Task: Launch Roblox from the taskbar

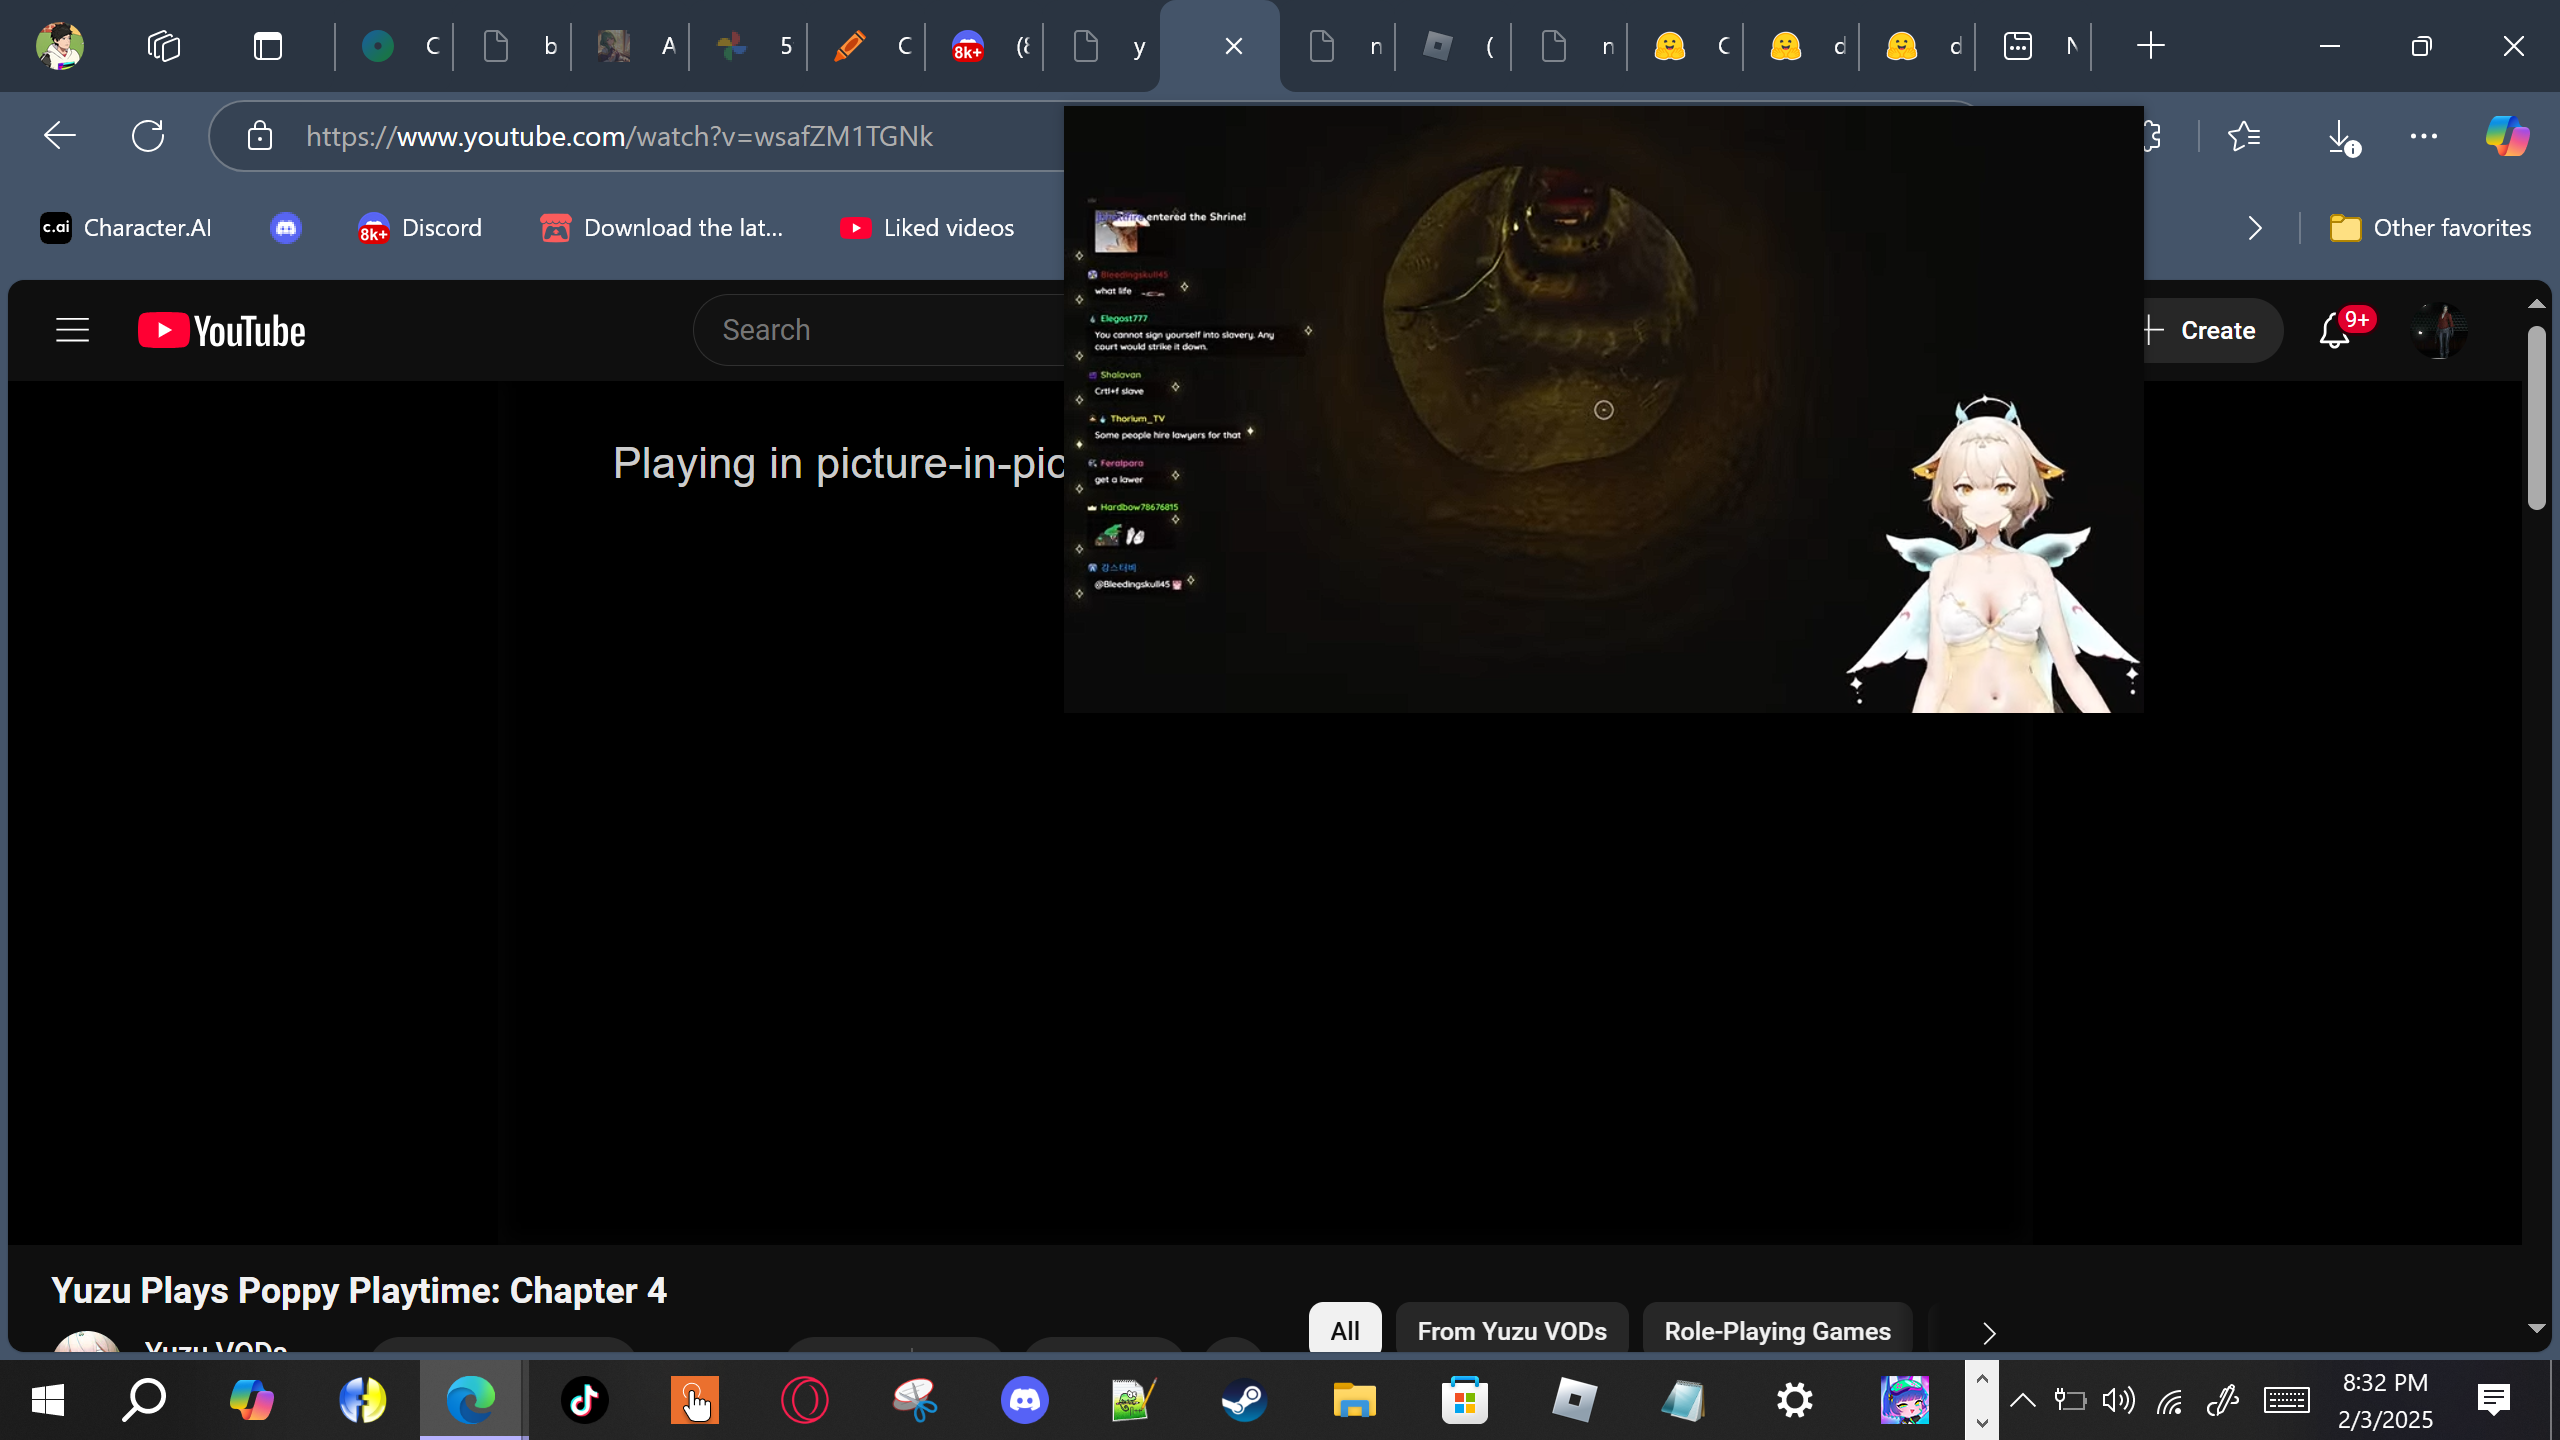Action: [1574, 1400]
